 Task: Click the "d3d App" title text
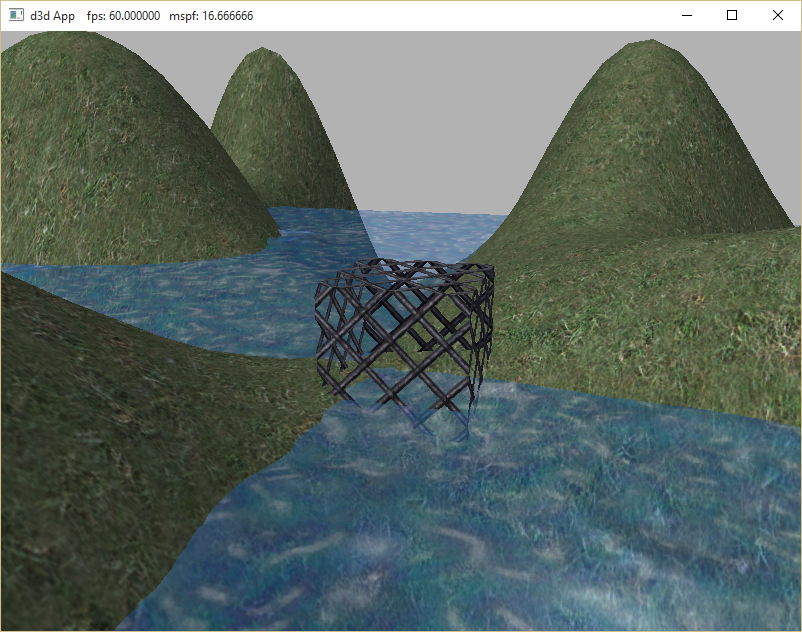point(53,16)
